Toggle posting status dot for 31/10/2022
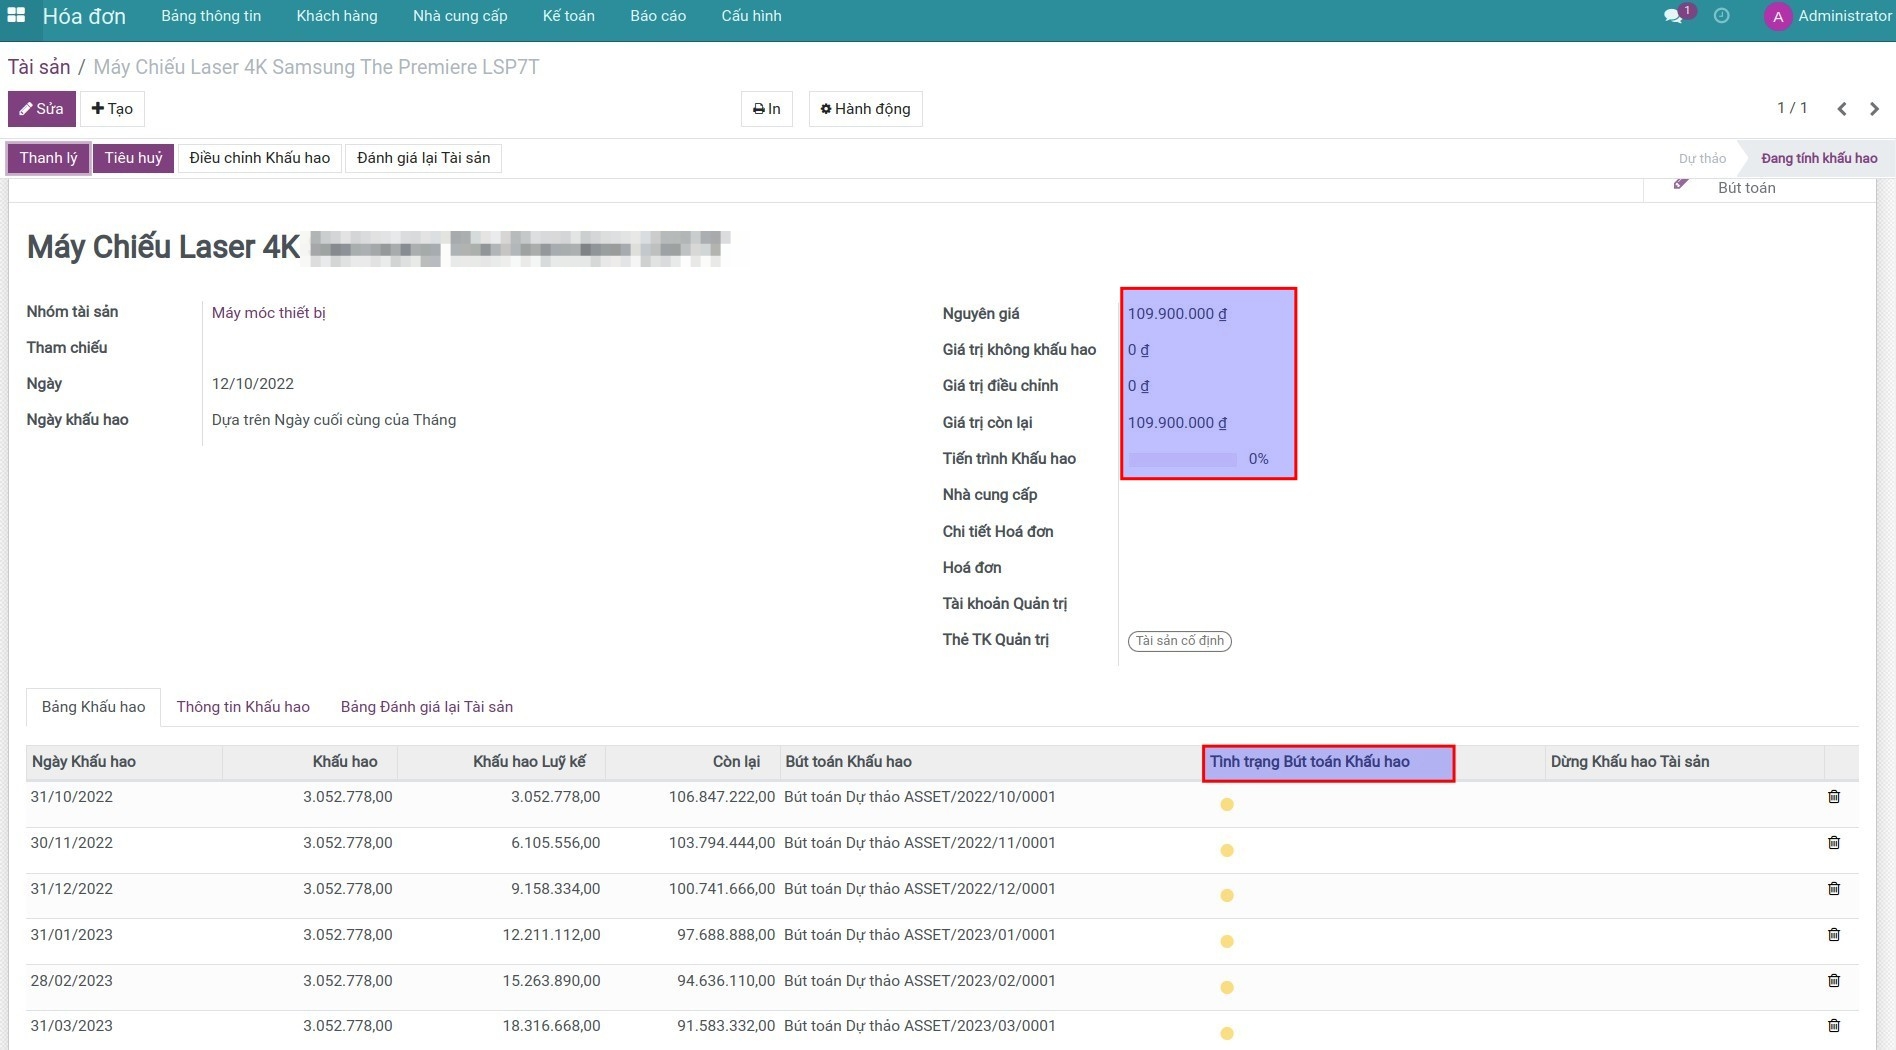The image size is (1896, 1050). 1227,805
